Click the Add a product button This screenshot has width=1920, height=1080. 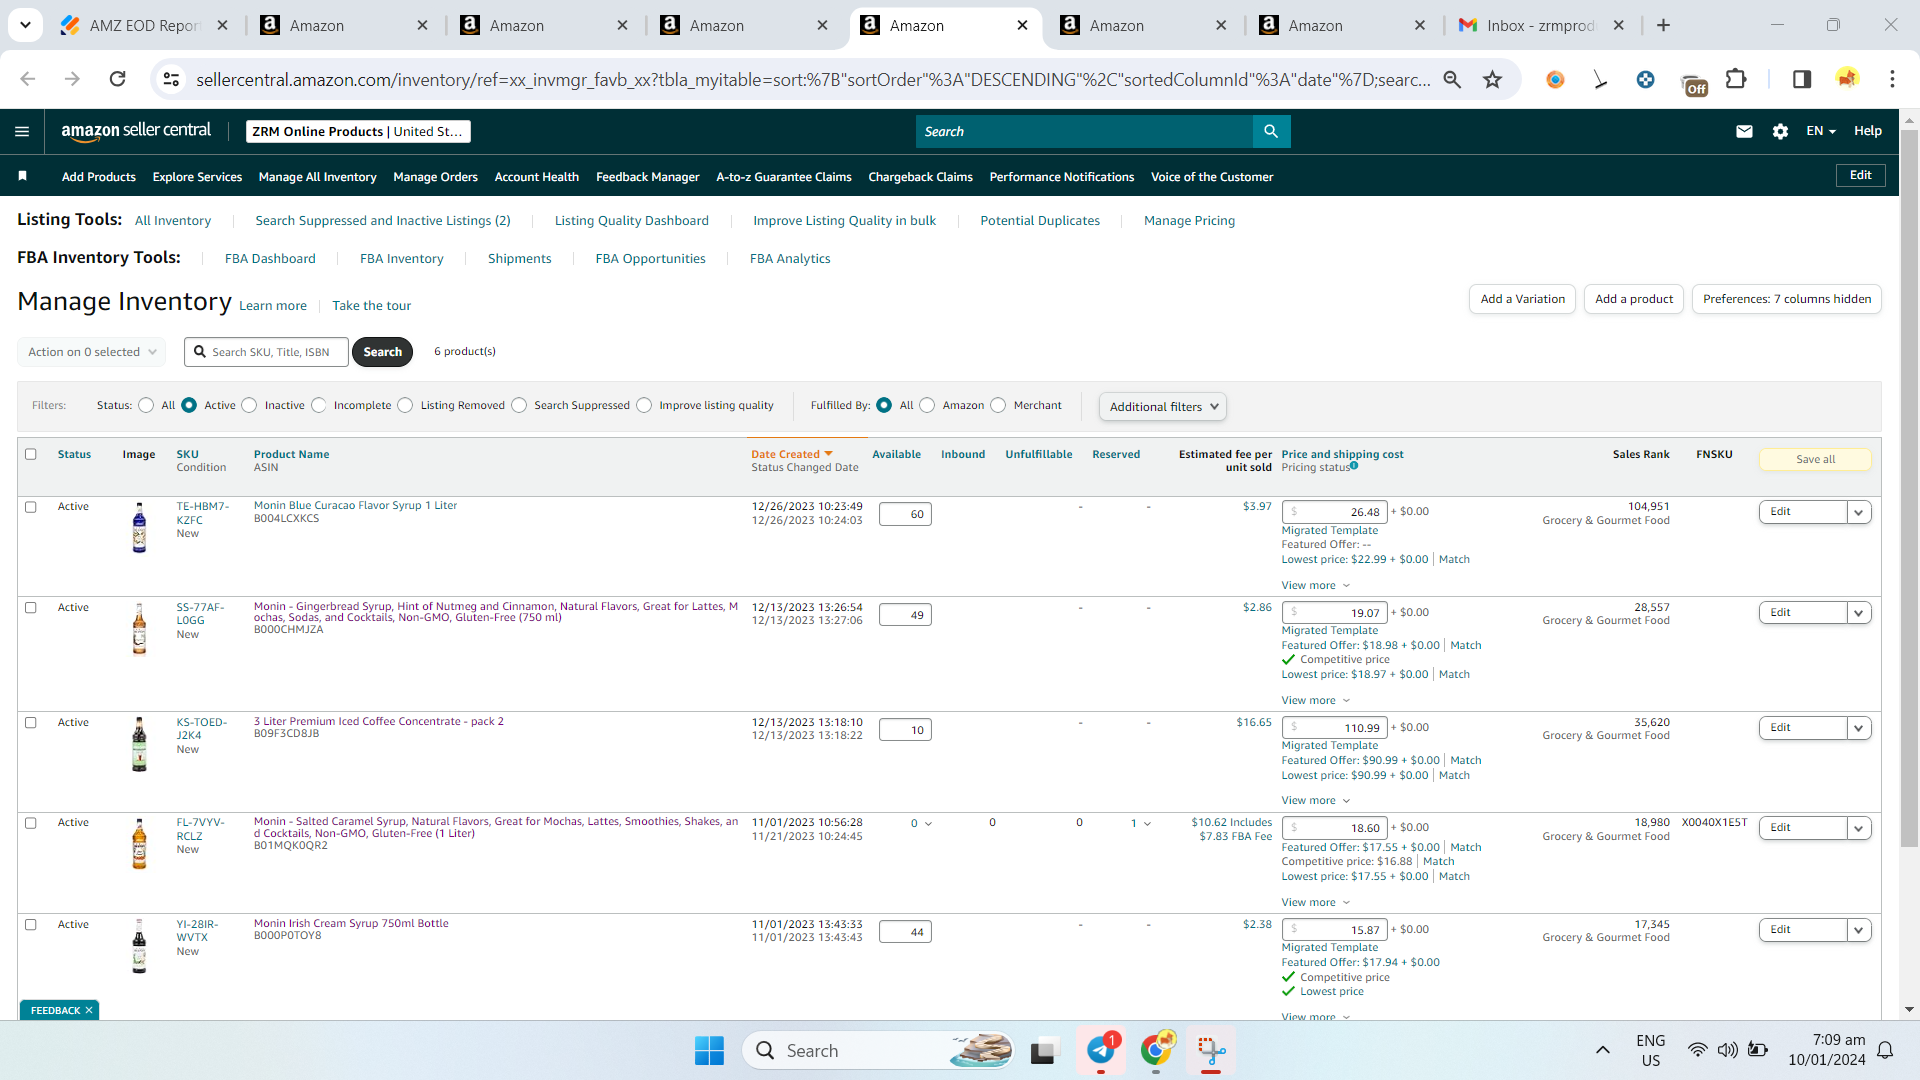[x=1633, y=299]
